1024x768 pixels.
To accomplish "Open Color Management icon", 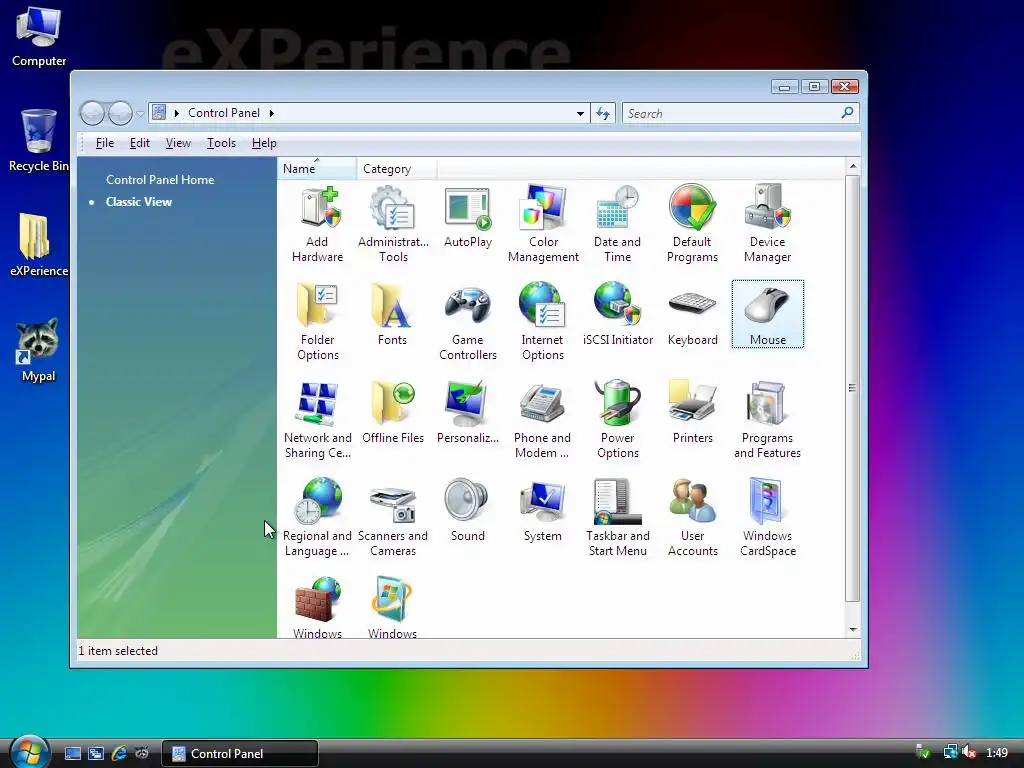I will 543,224.
